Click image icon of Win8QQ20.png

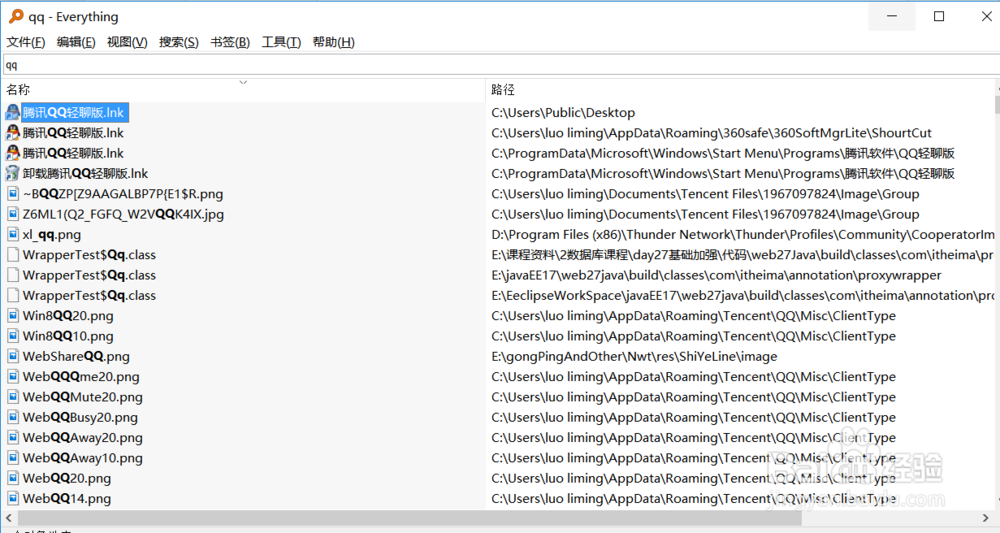pos(13,316)
